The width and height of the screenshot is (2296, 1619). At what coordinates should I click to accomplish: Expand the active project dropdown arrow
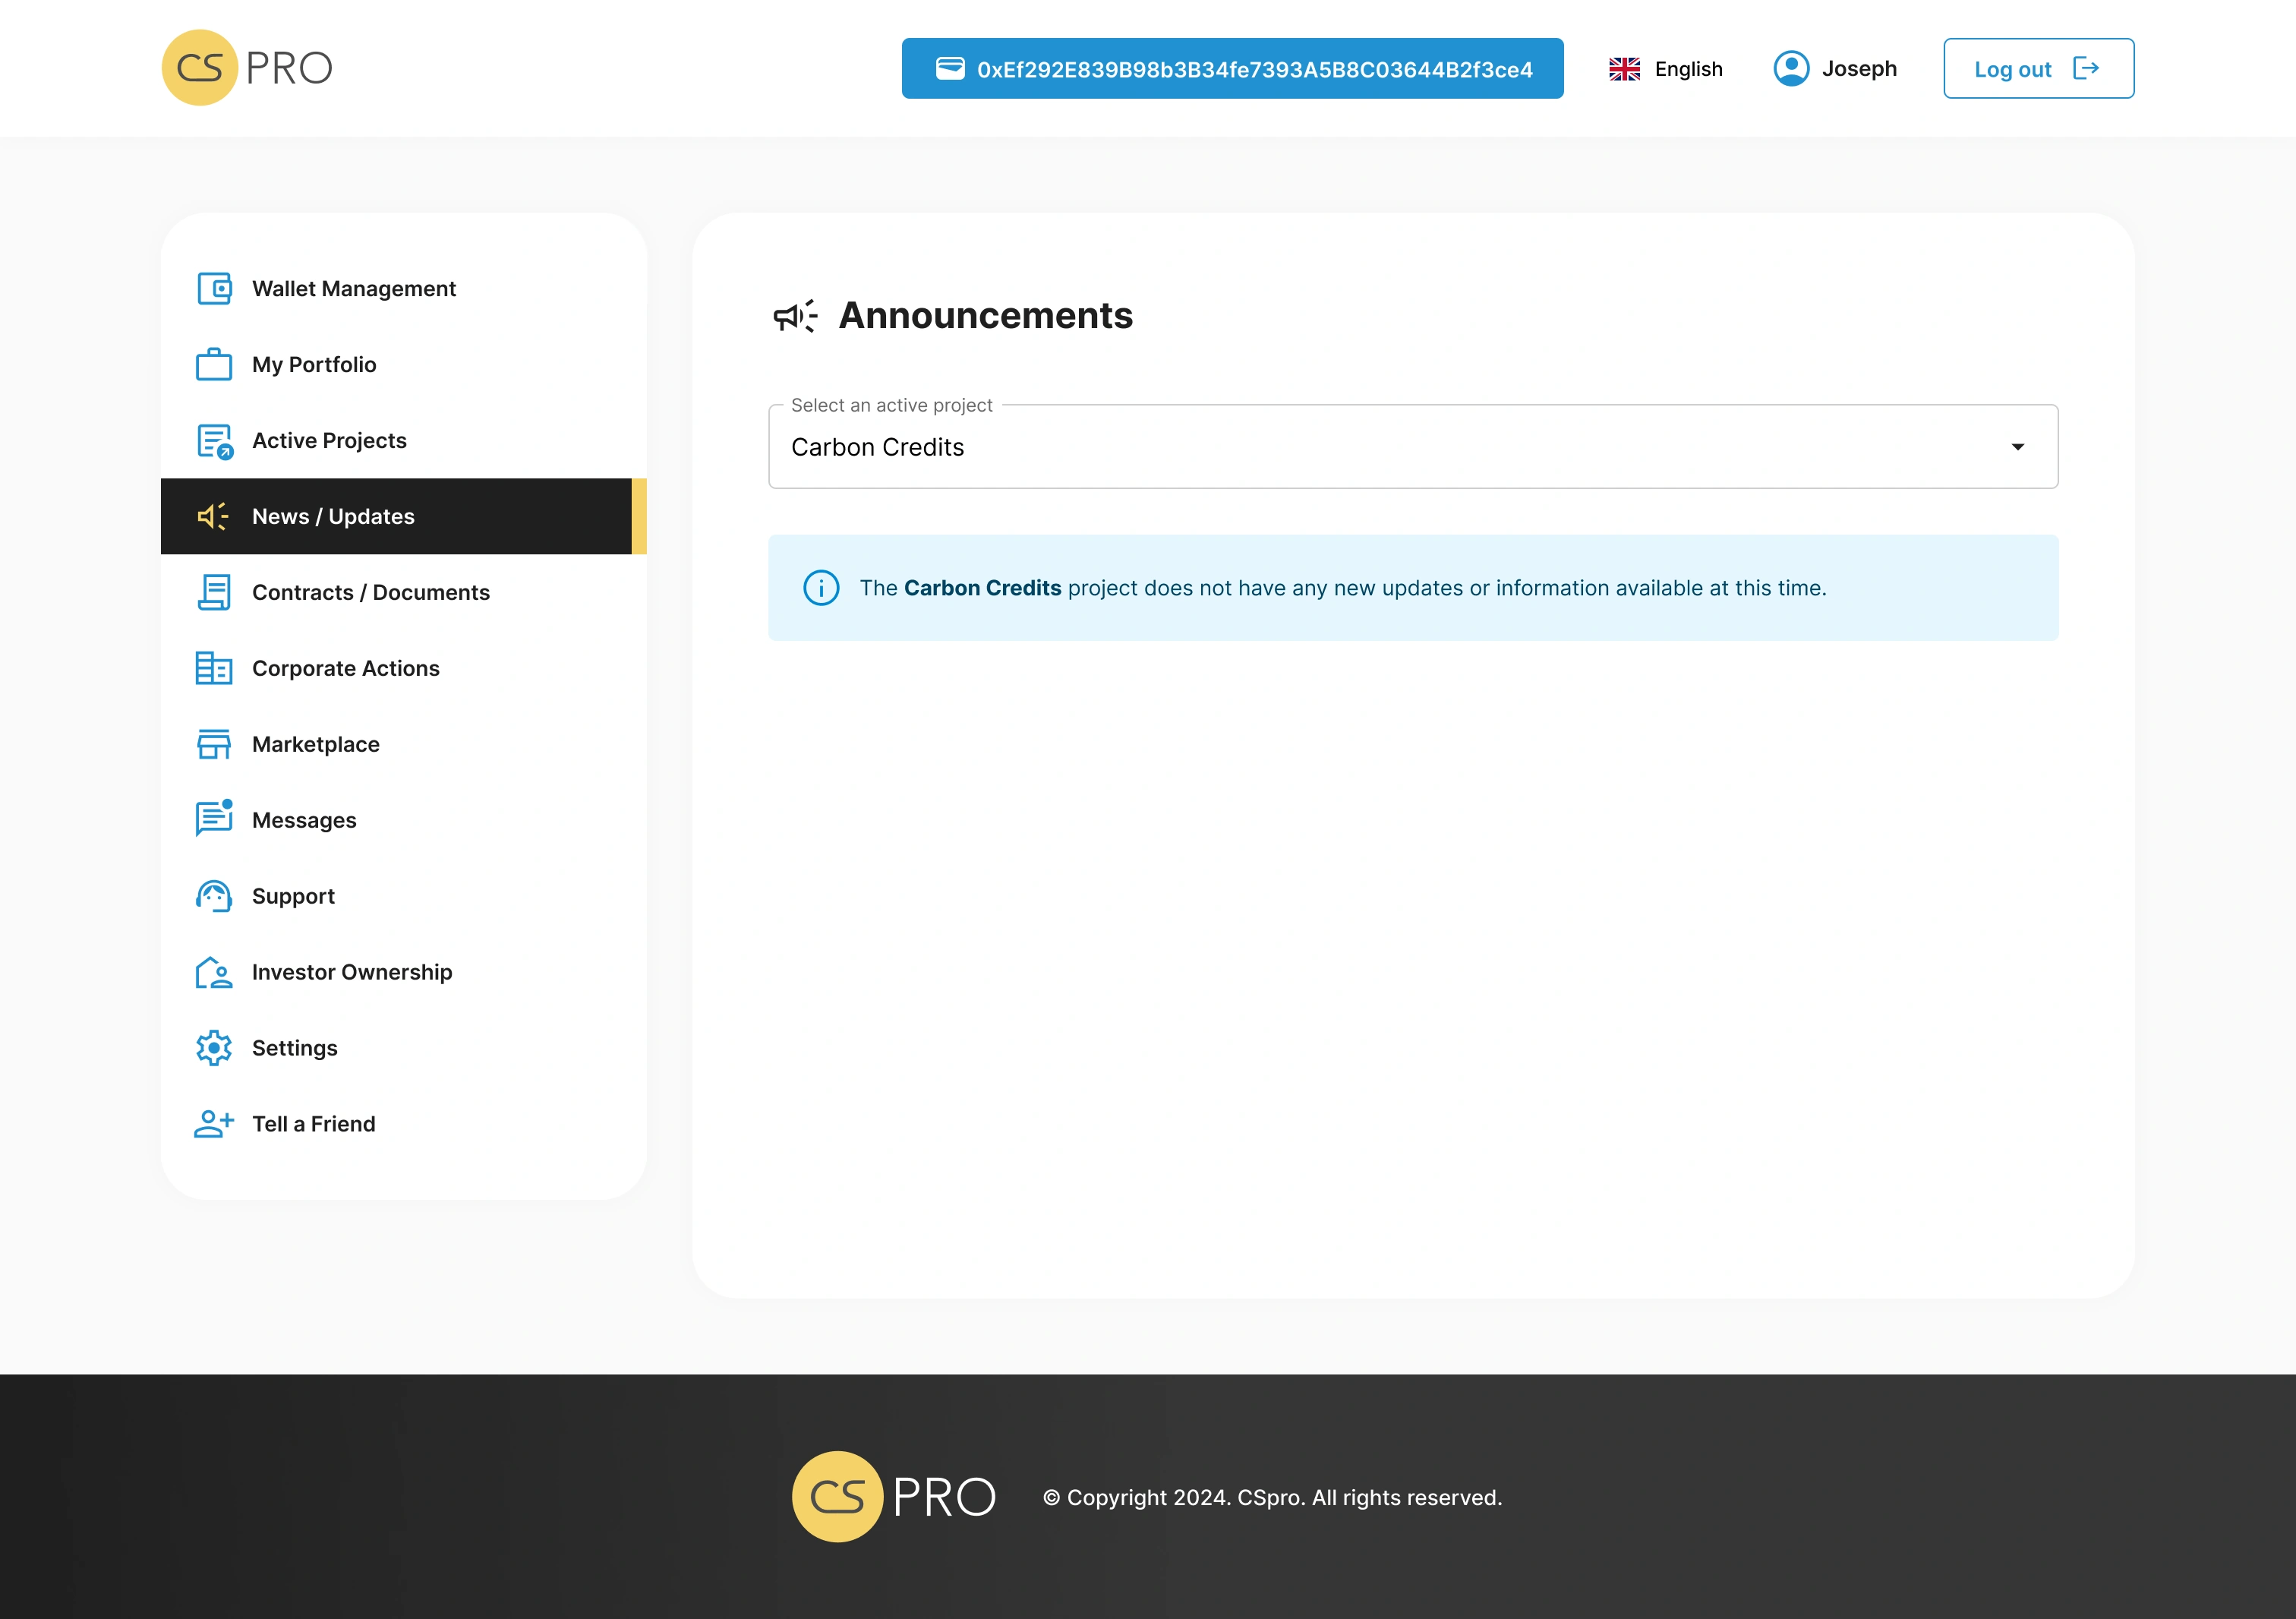[2017, 447]
